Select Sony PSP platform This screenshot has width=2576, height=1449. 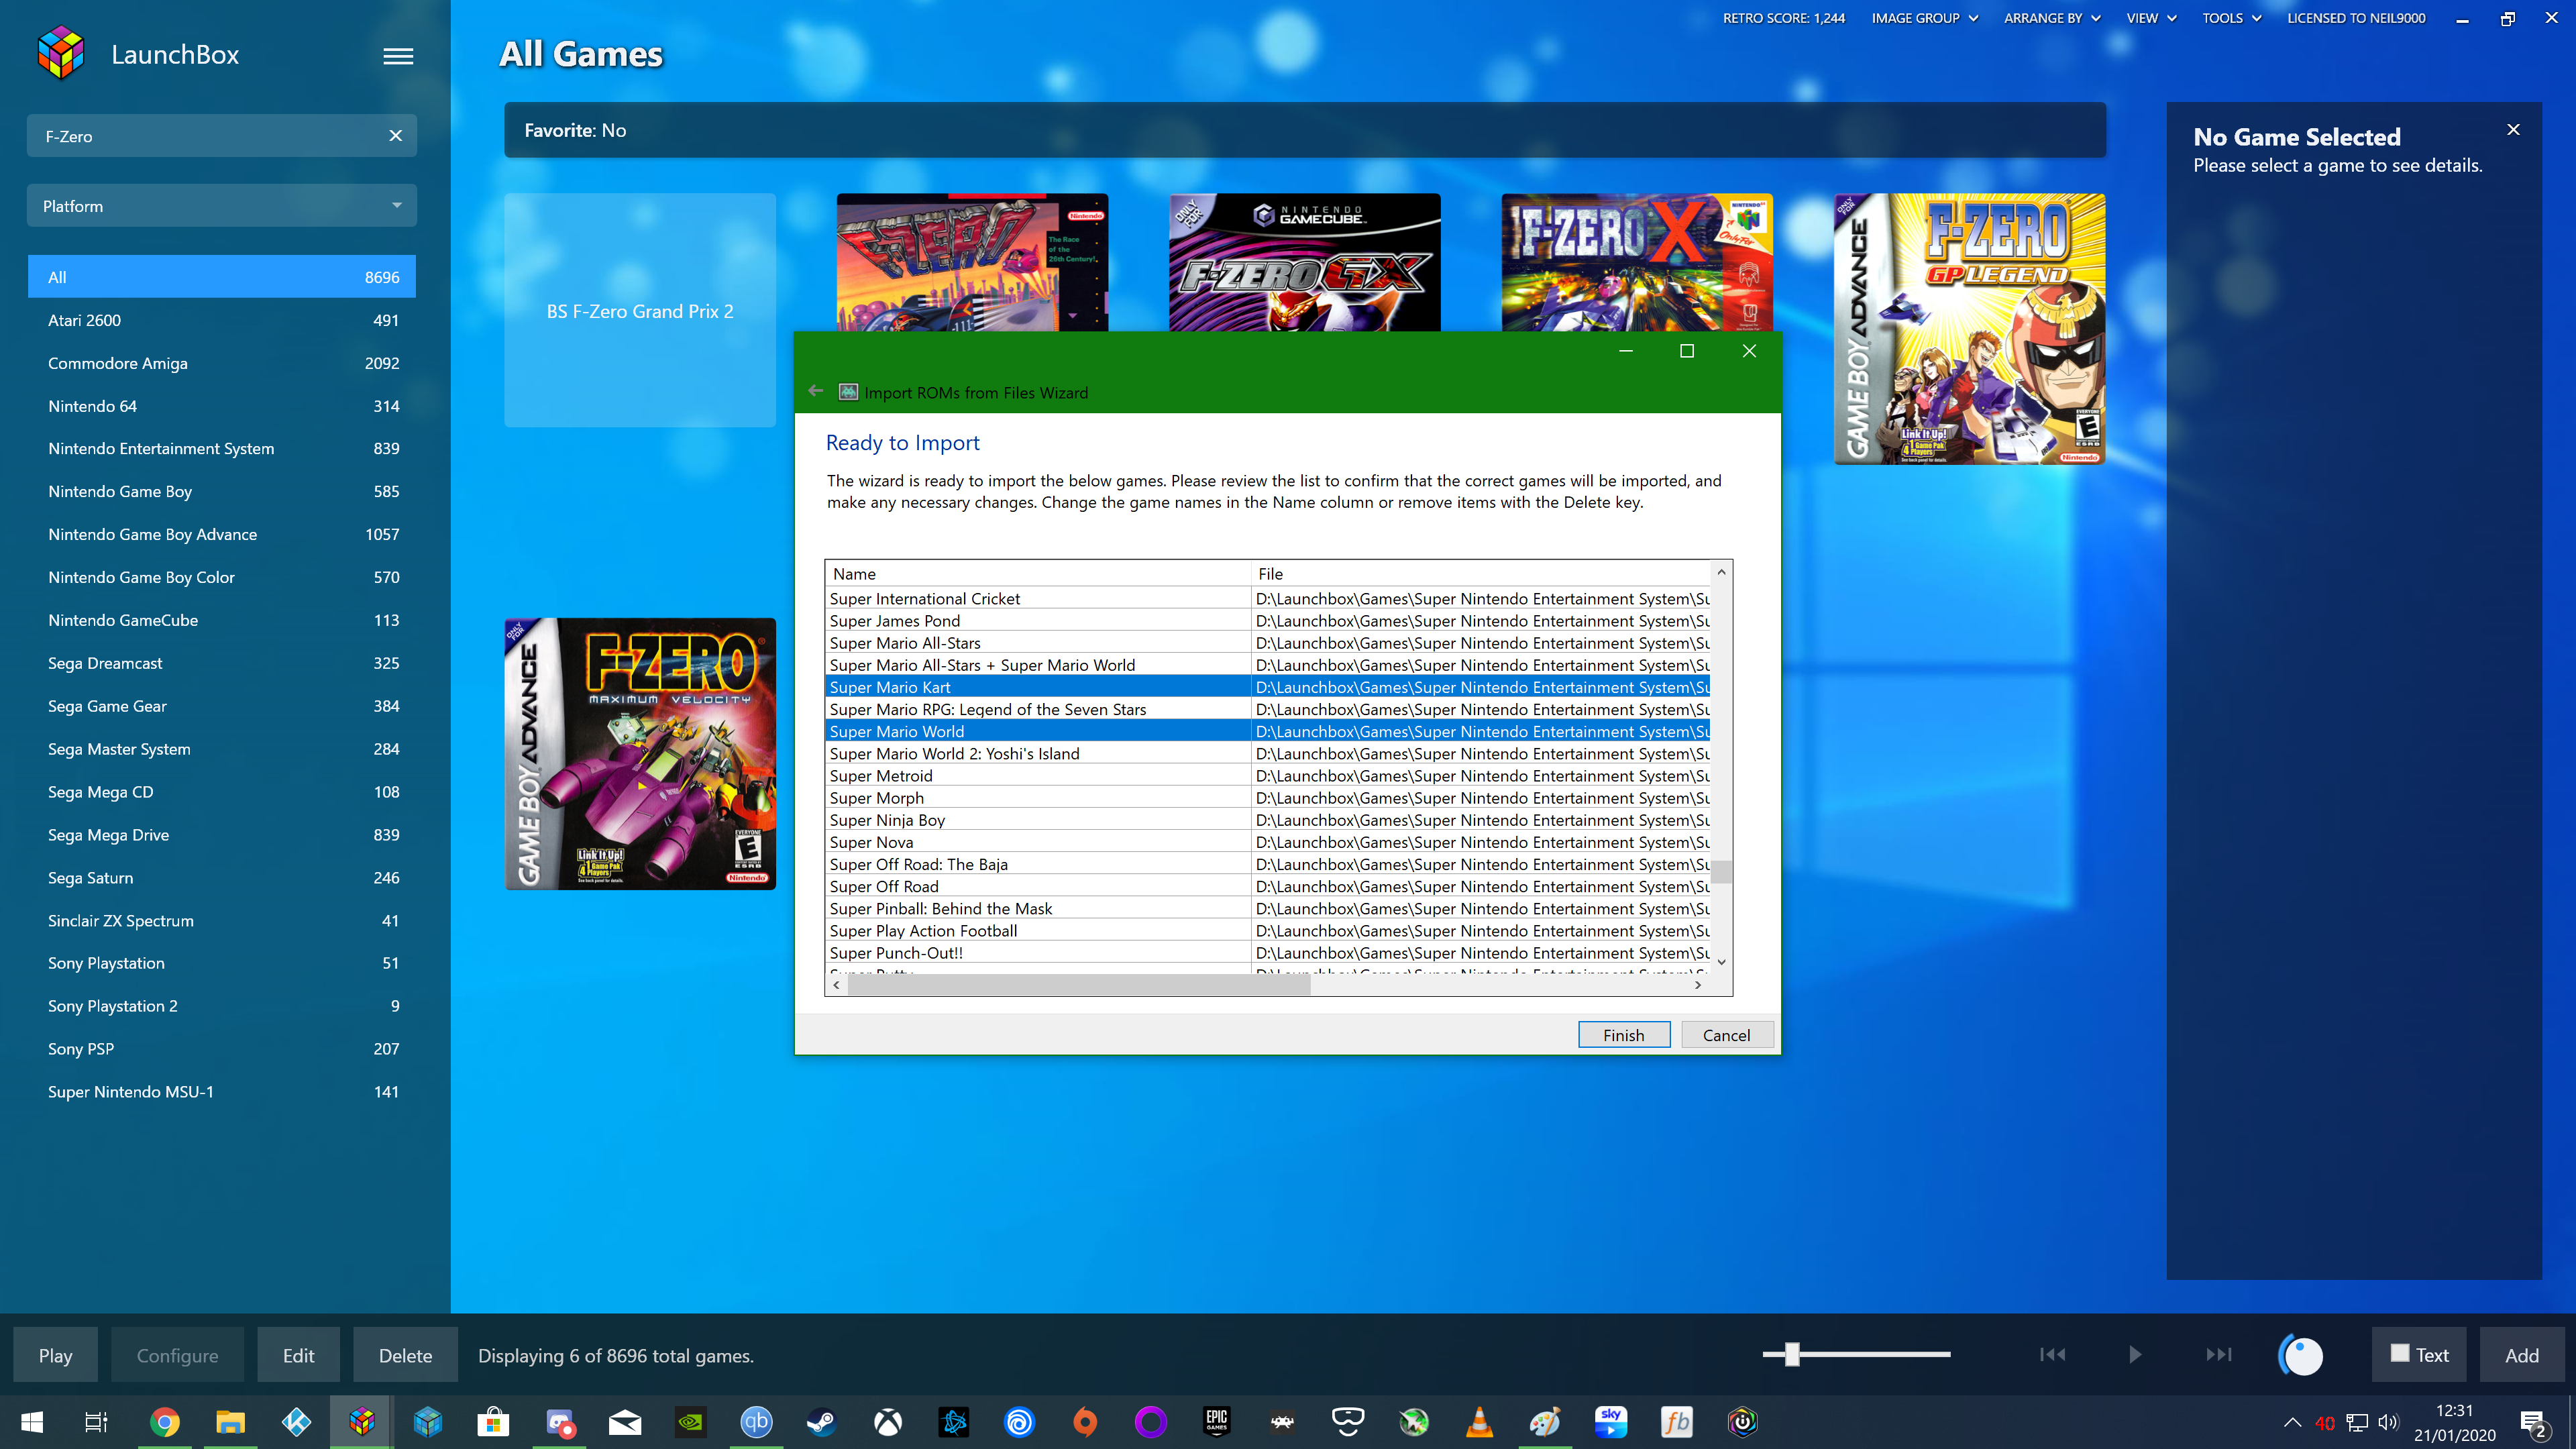pos(221,1049)
